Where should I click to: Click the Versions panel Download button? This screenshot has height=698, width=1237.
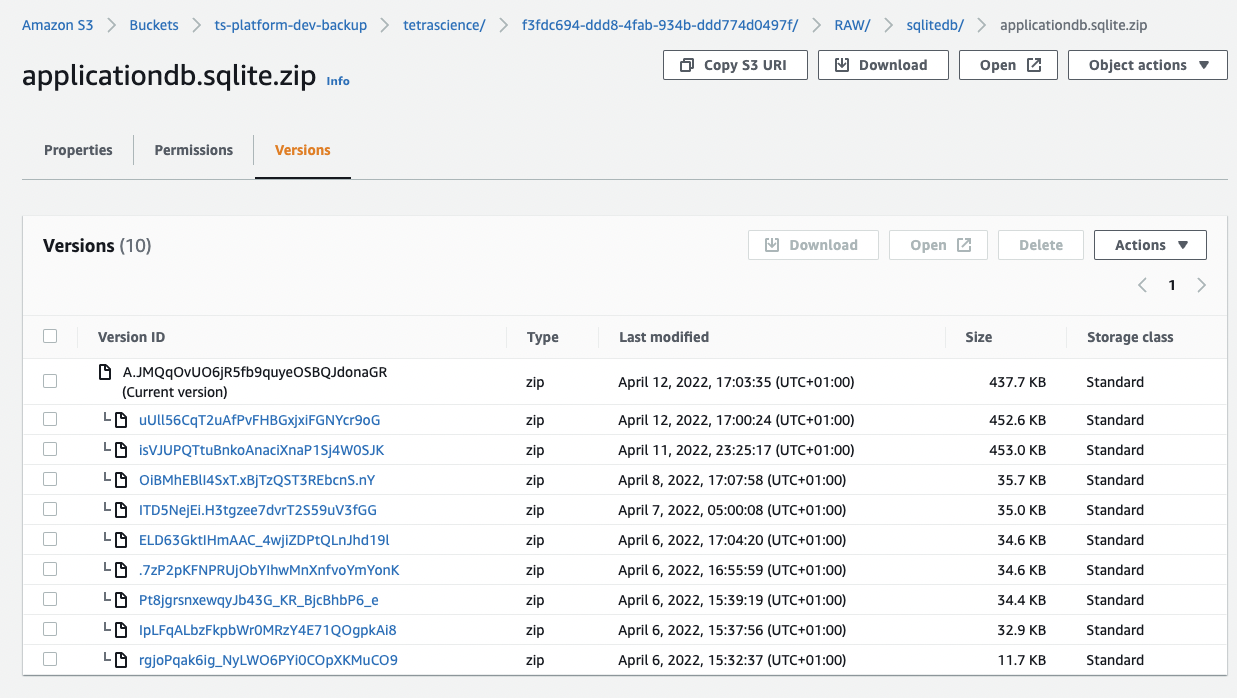(x=813, y=245)
